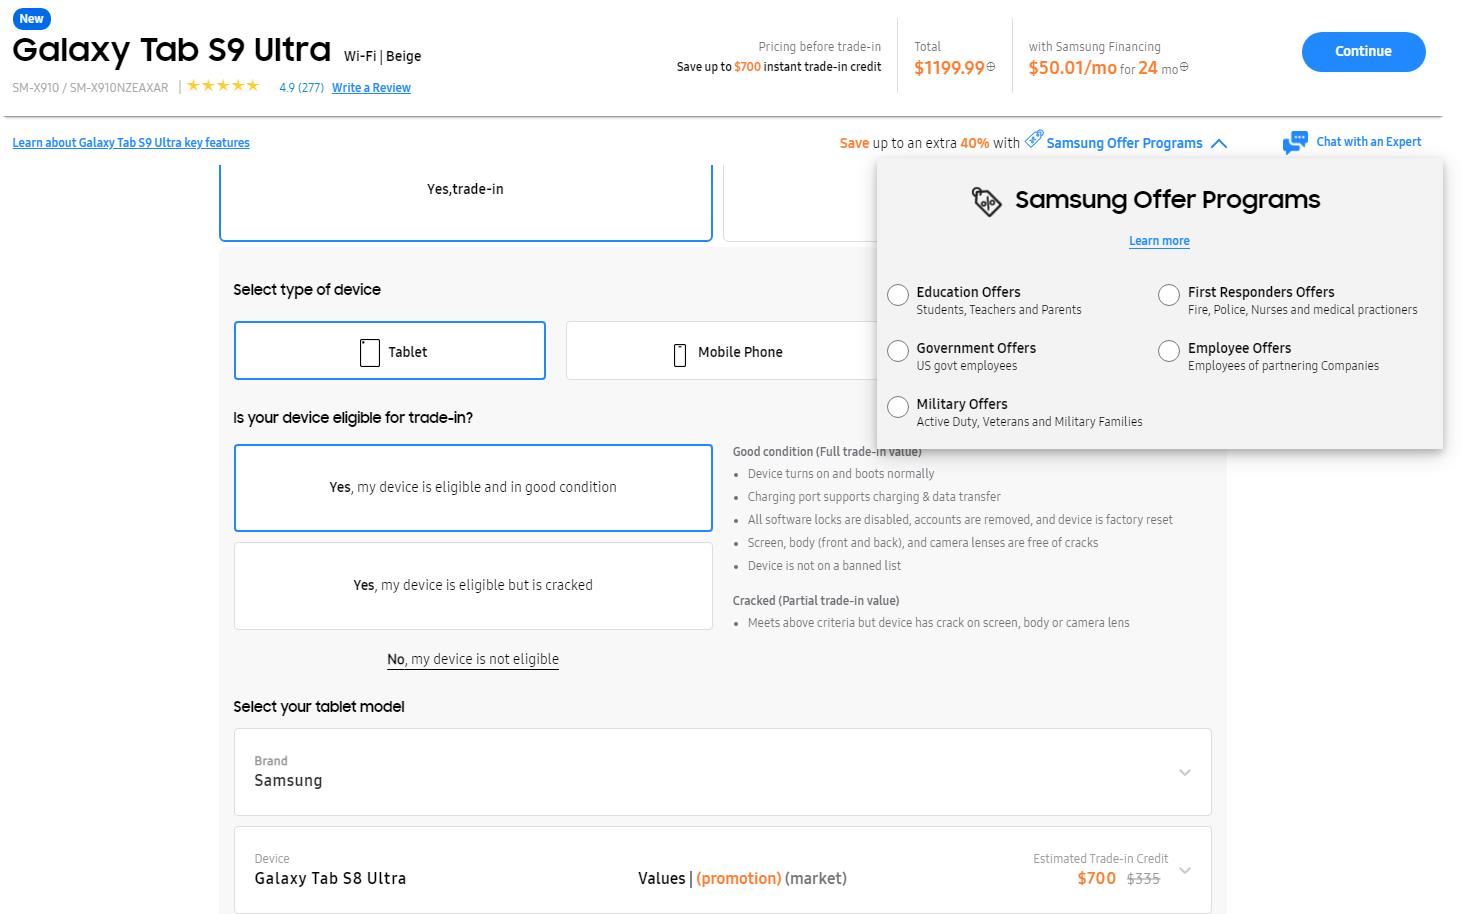Click the Samsung Offer Programs tag icon
Viewport: 1462px width, 914px height.
pos(1034,138)
